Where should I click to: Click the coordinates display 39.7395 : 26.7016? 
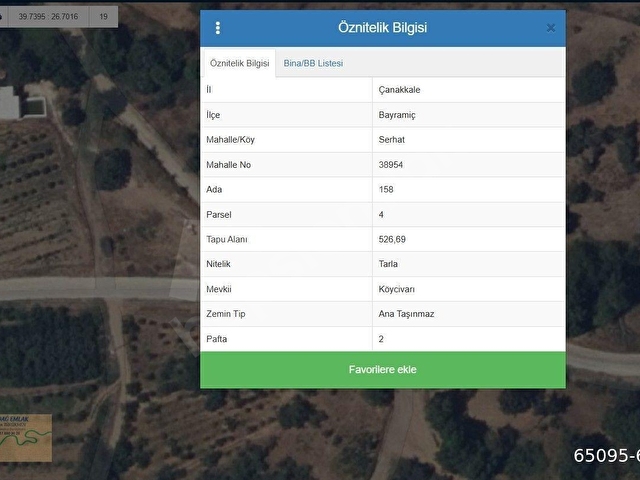click(x=48, y=17)
